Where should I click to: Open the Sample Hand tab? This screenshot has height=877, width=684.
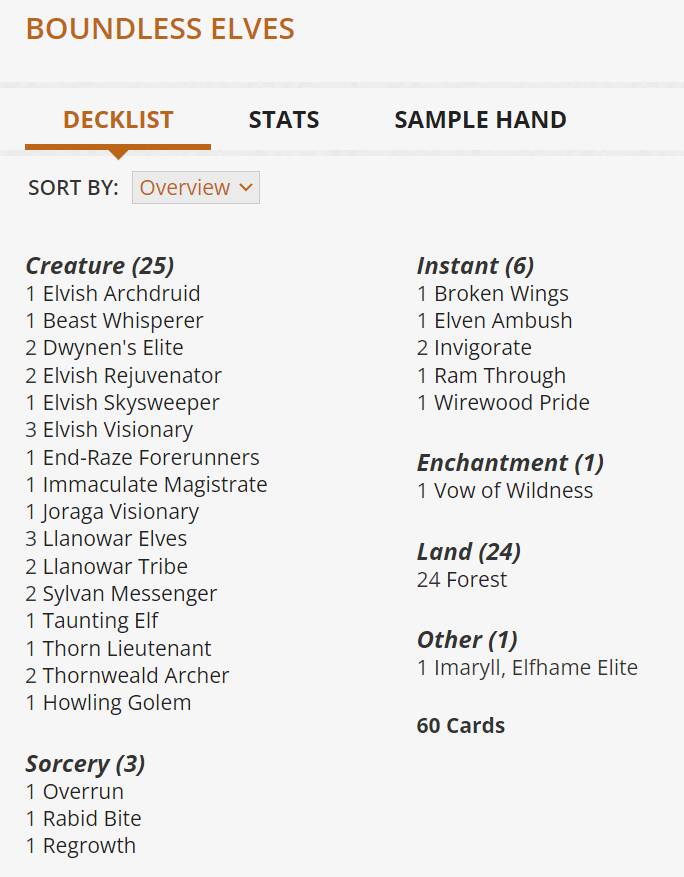[480, 120]
